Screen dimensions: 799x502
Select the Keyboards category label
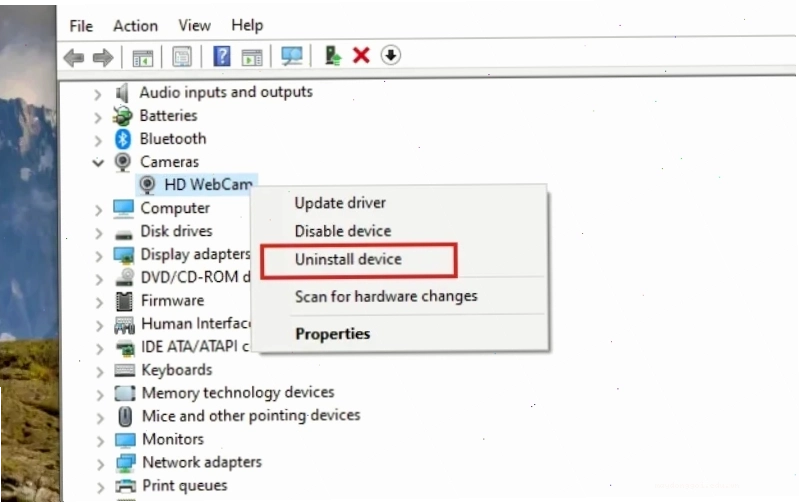coord(176,370)
